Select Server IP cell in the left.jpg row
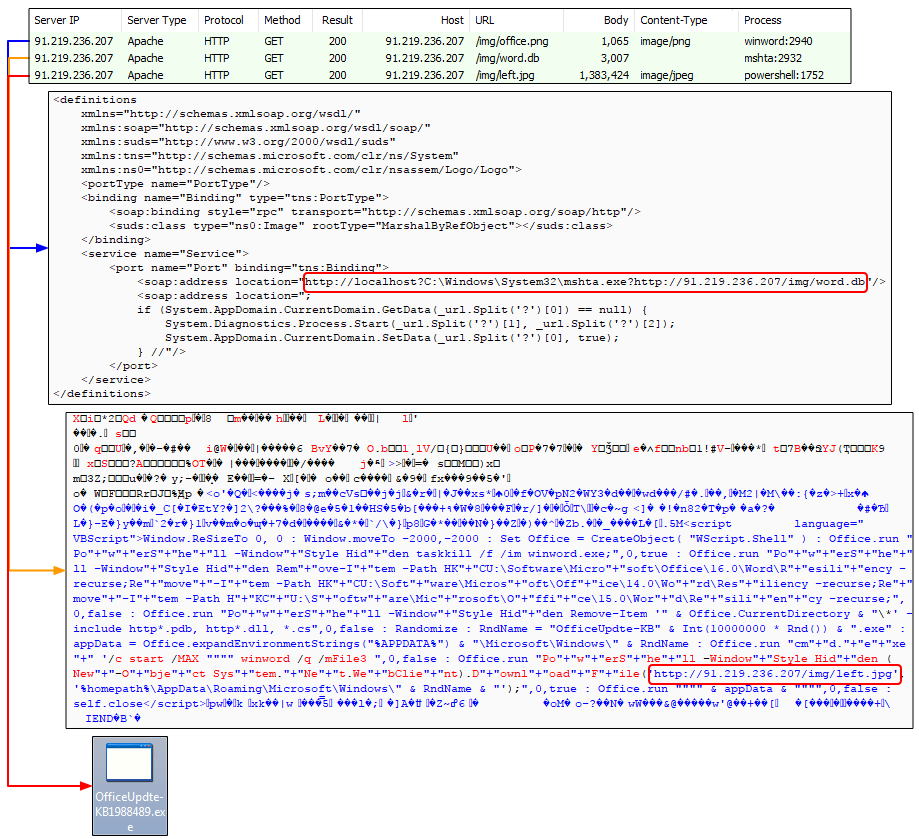This screenshot has height=839, width=919. (x=74, y=75)
